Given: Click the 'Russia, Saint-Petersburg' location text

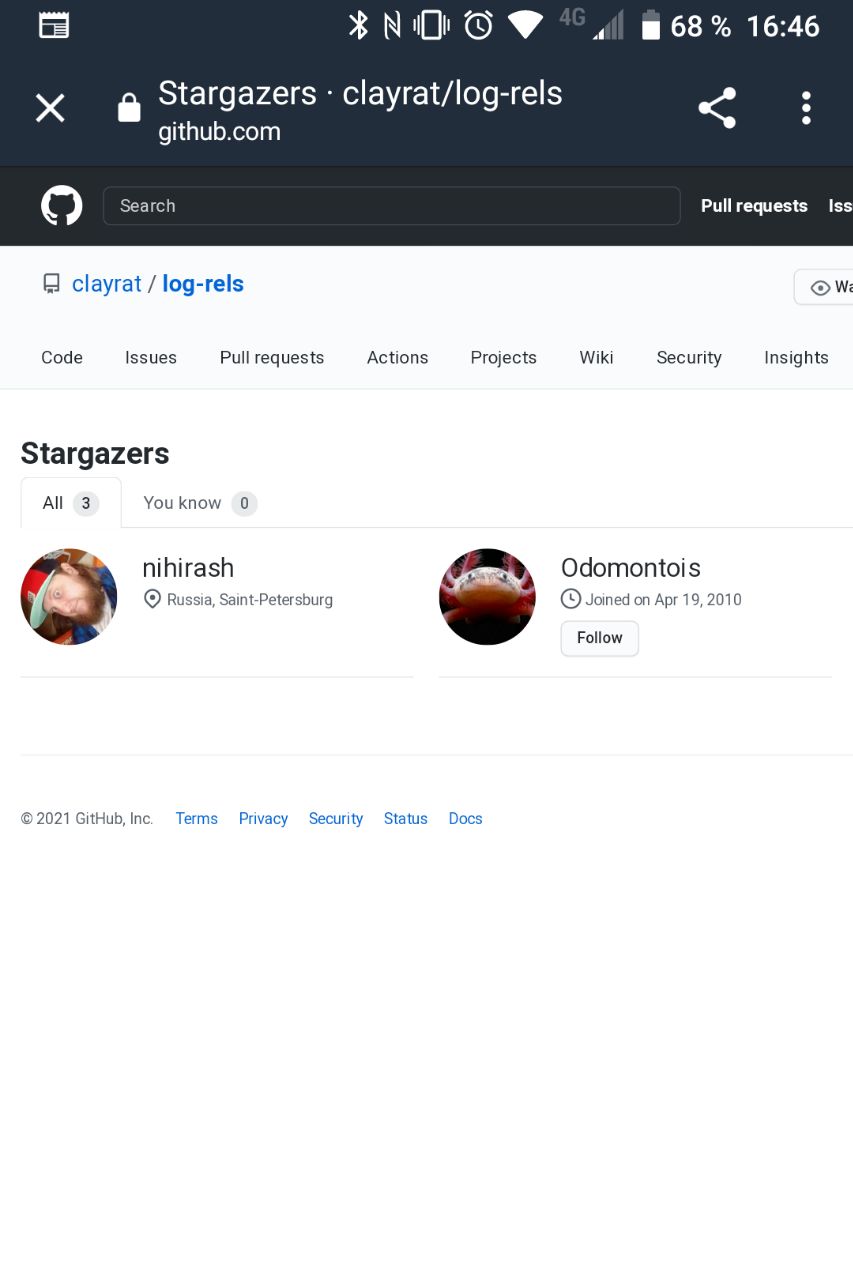Looking at the screenshot, I should [x=250, y=600].
